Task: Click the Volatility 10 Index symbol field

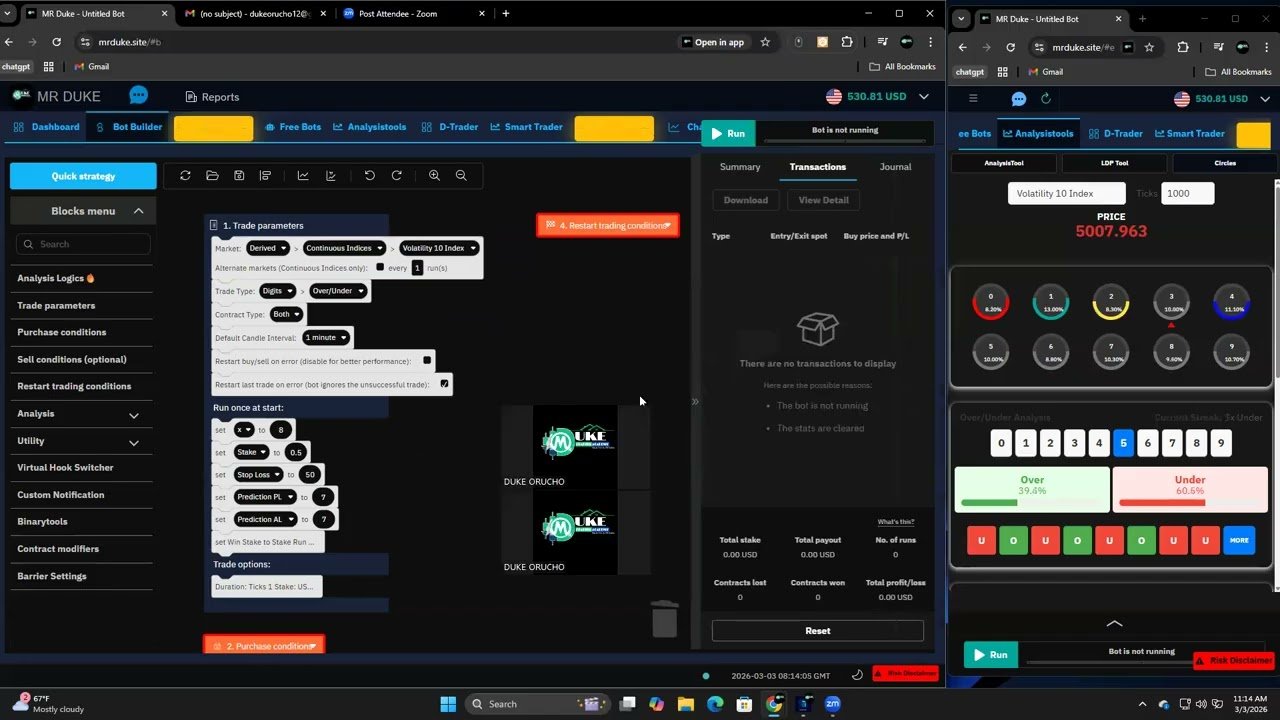Action: point(1066,193)
